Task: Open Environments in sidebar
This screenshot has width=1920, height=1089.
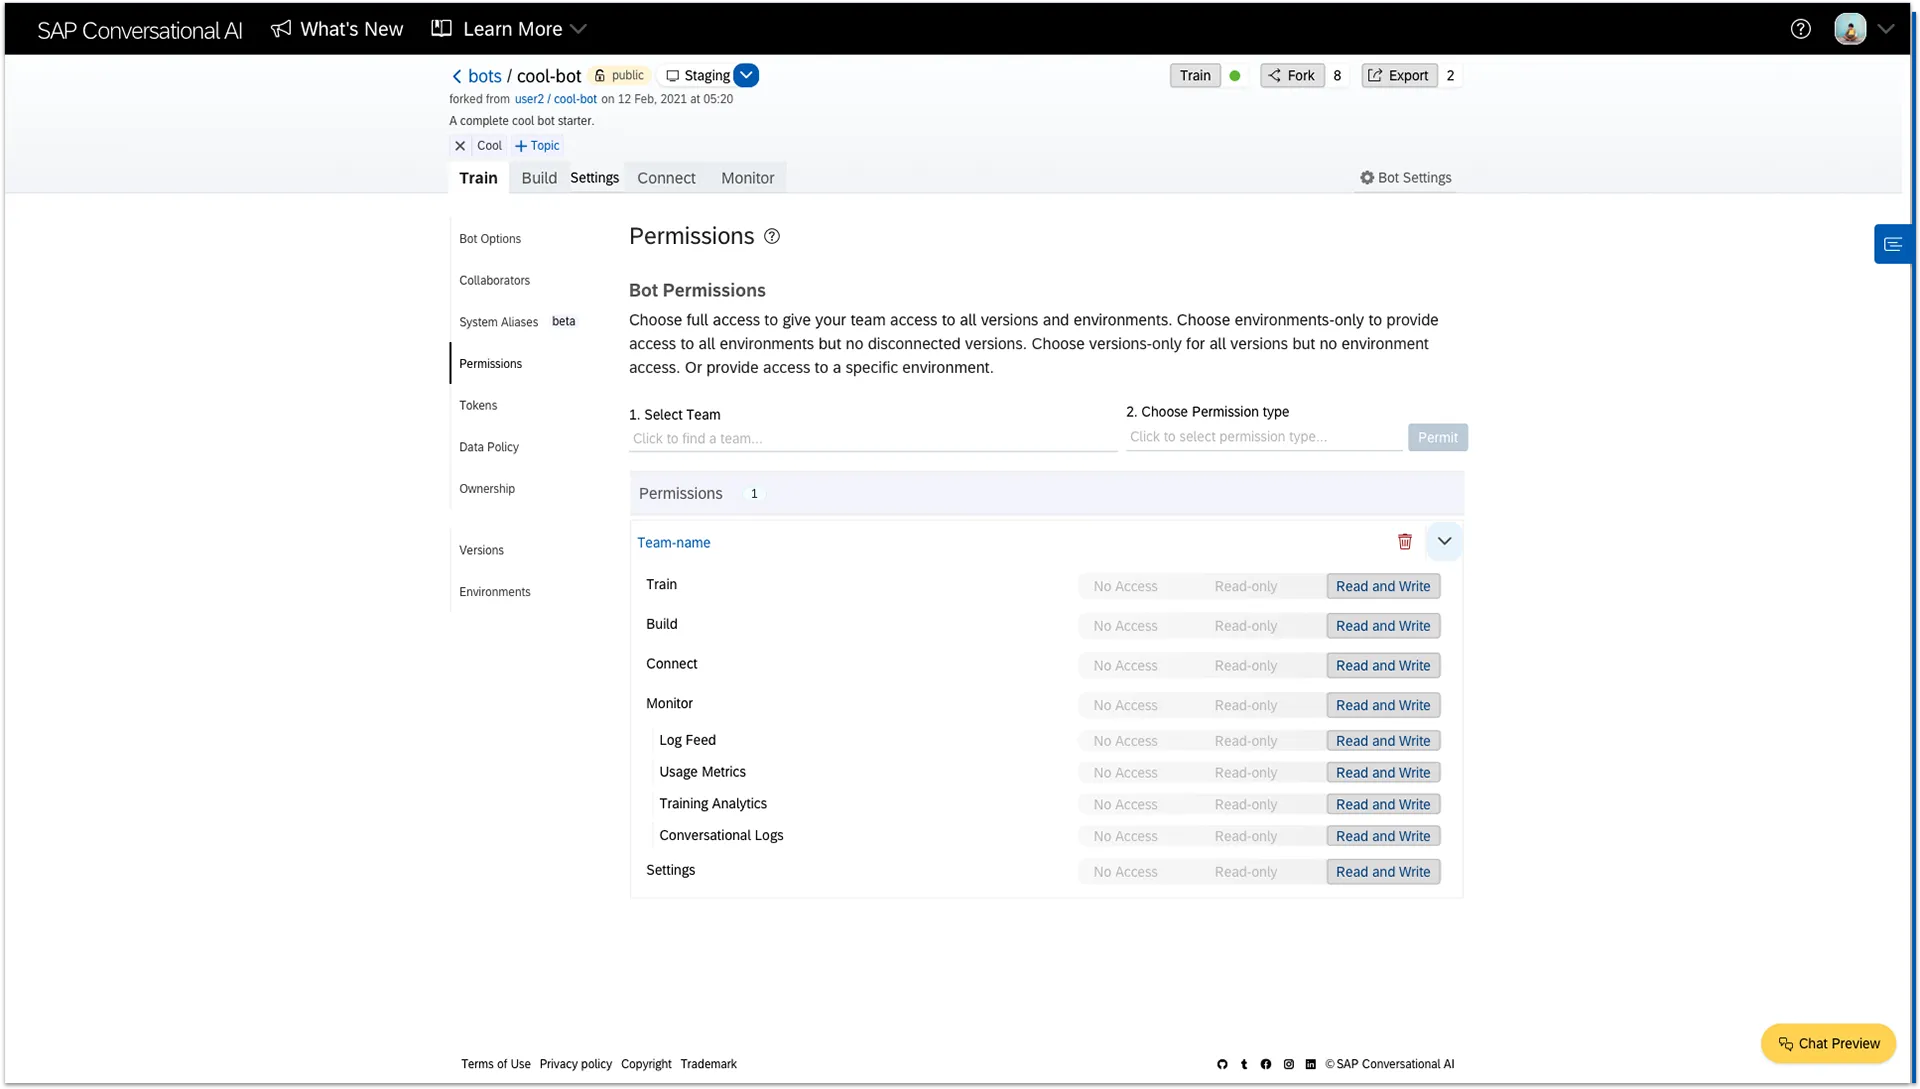Action: [x=495, y=593]
